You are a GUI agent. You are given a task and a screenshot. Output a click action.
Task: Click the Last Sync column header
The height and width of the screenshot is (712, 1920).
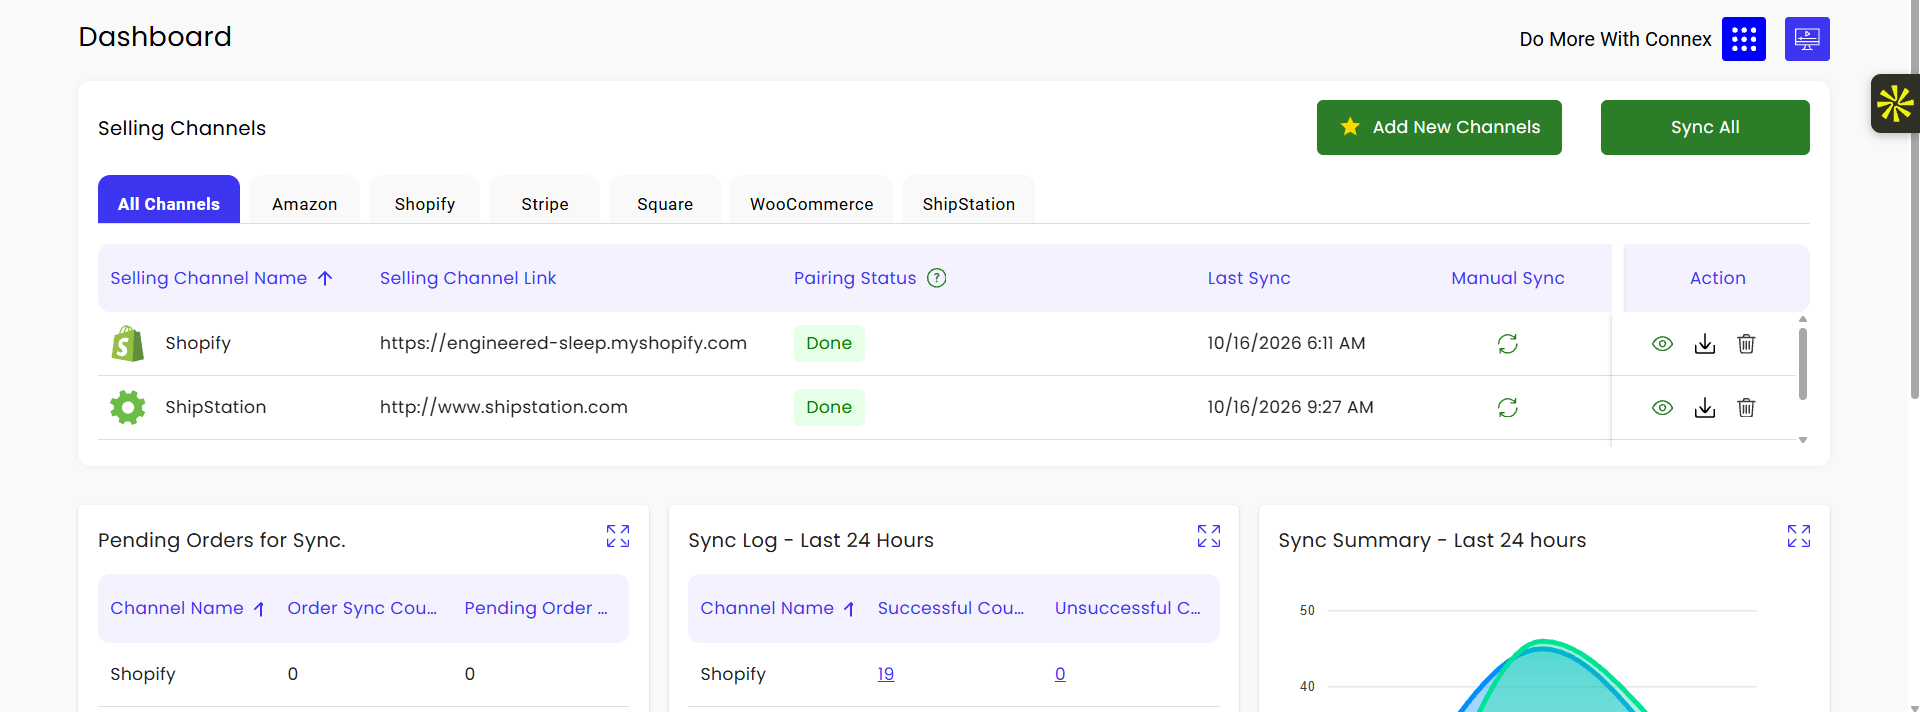[x=1249, y=278]
